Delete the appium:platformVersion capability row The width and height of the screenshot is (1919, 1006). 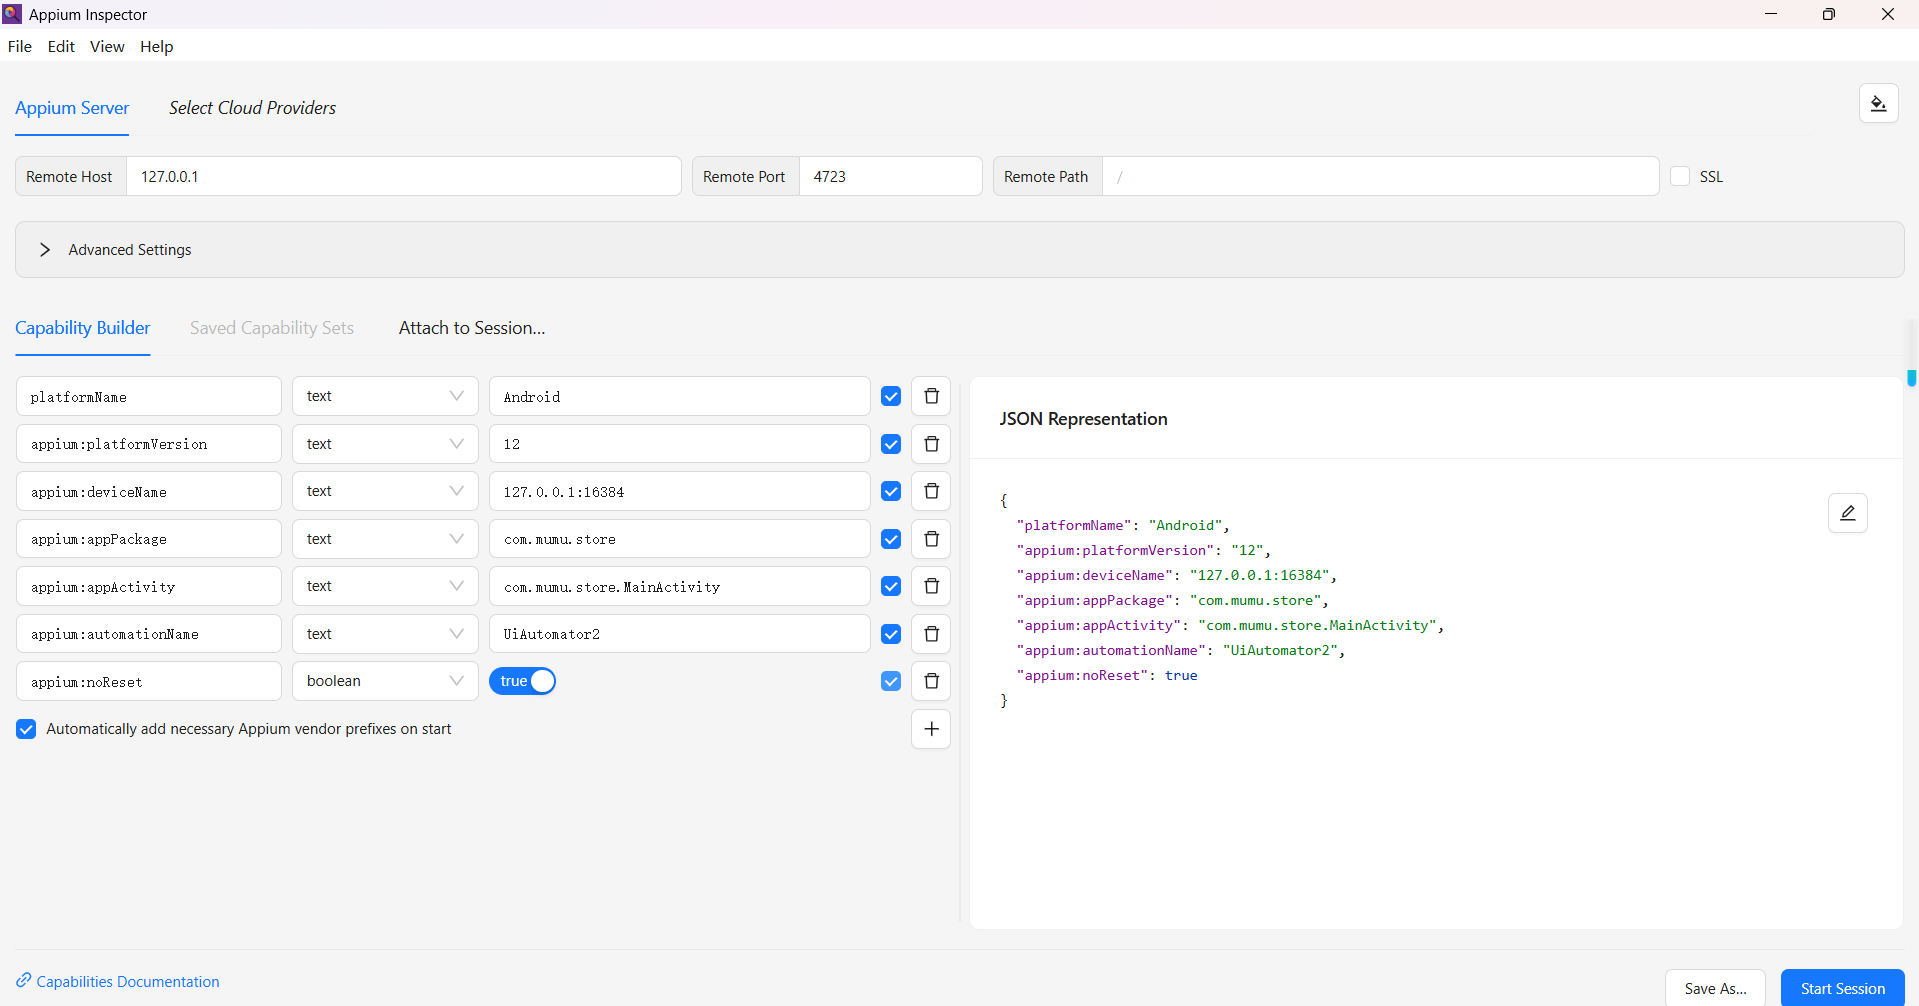[x=931, y=444]
